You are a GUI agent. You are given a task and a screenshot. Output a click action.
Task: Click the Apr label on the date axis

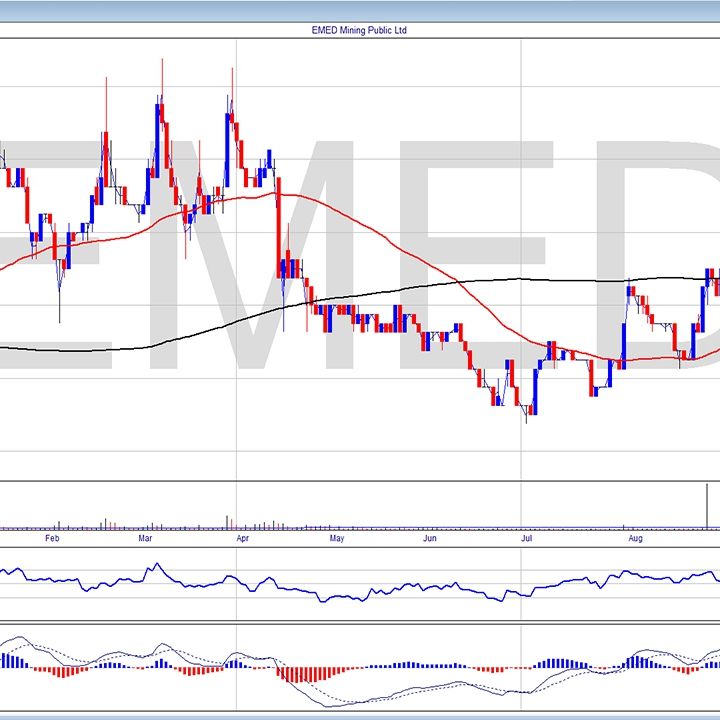point(242,538)
